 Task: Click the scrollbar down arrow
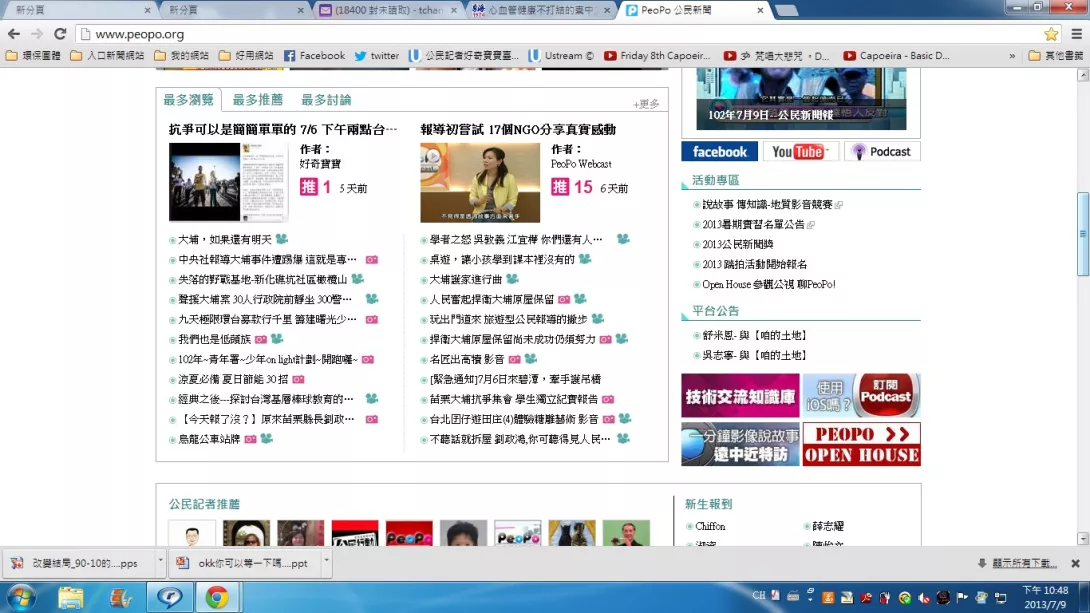click(x=1082, y=539)
